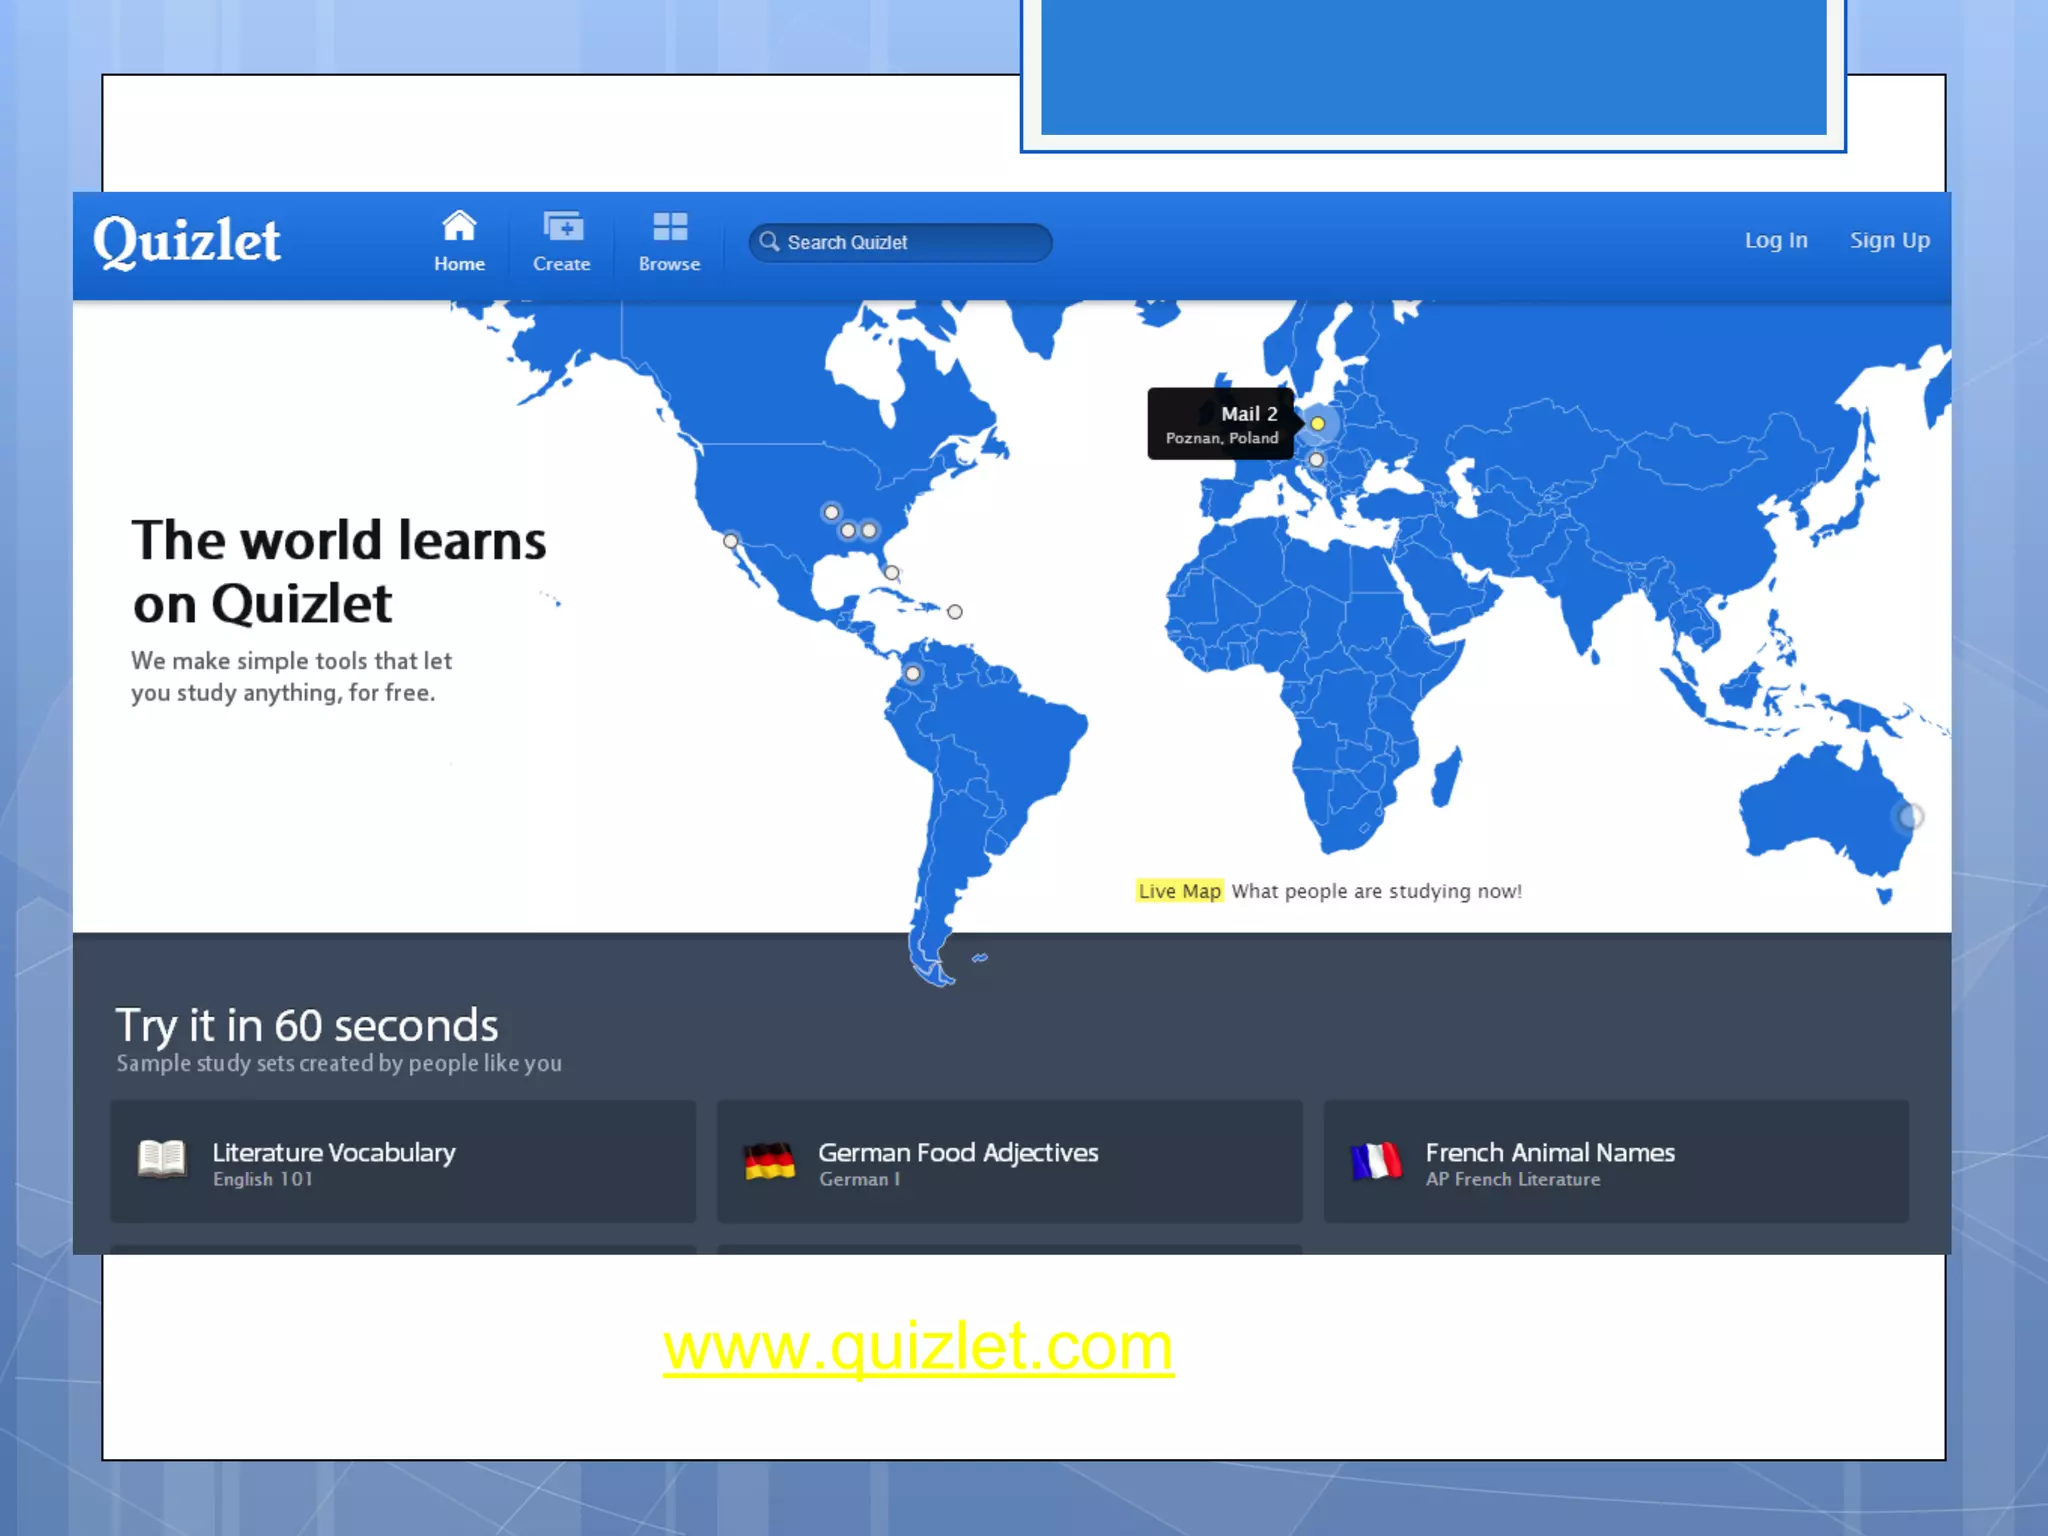Open the Browse grid icon
This screenshot has height=1536, width=2048.
click(x=670, y=226)
